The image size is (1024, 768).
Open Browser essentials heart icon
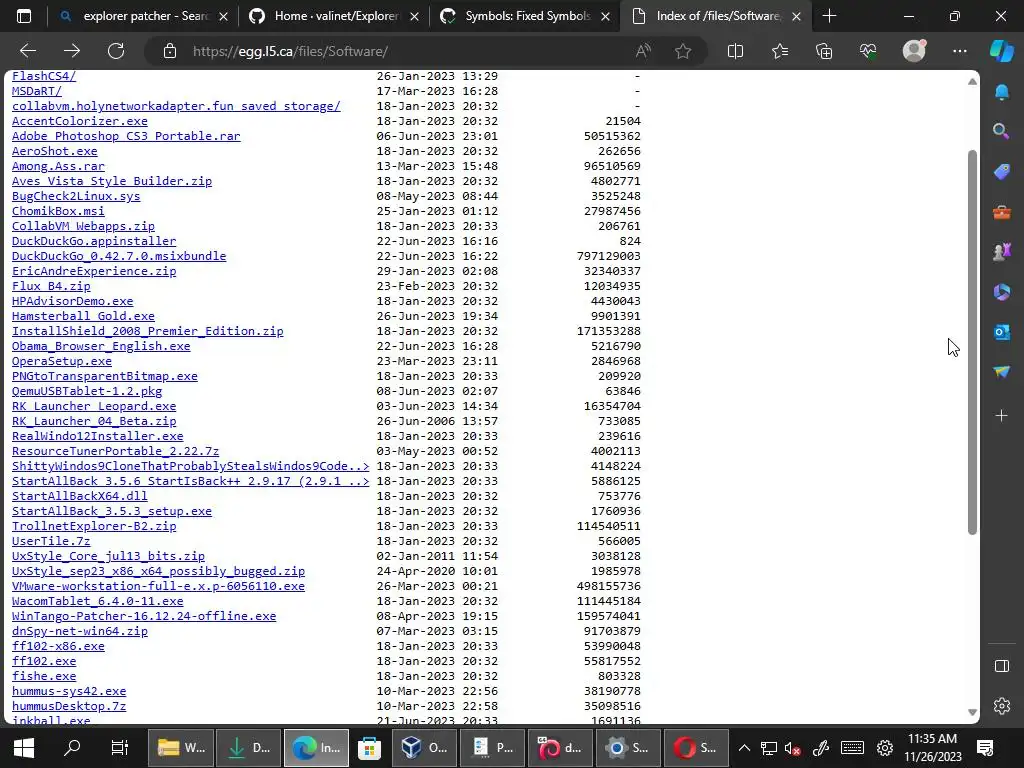[868, 51]
